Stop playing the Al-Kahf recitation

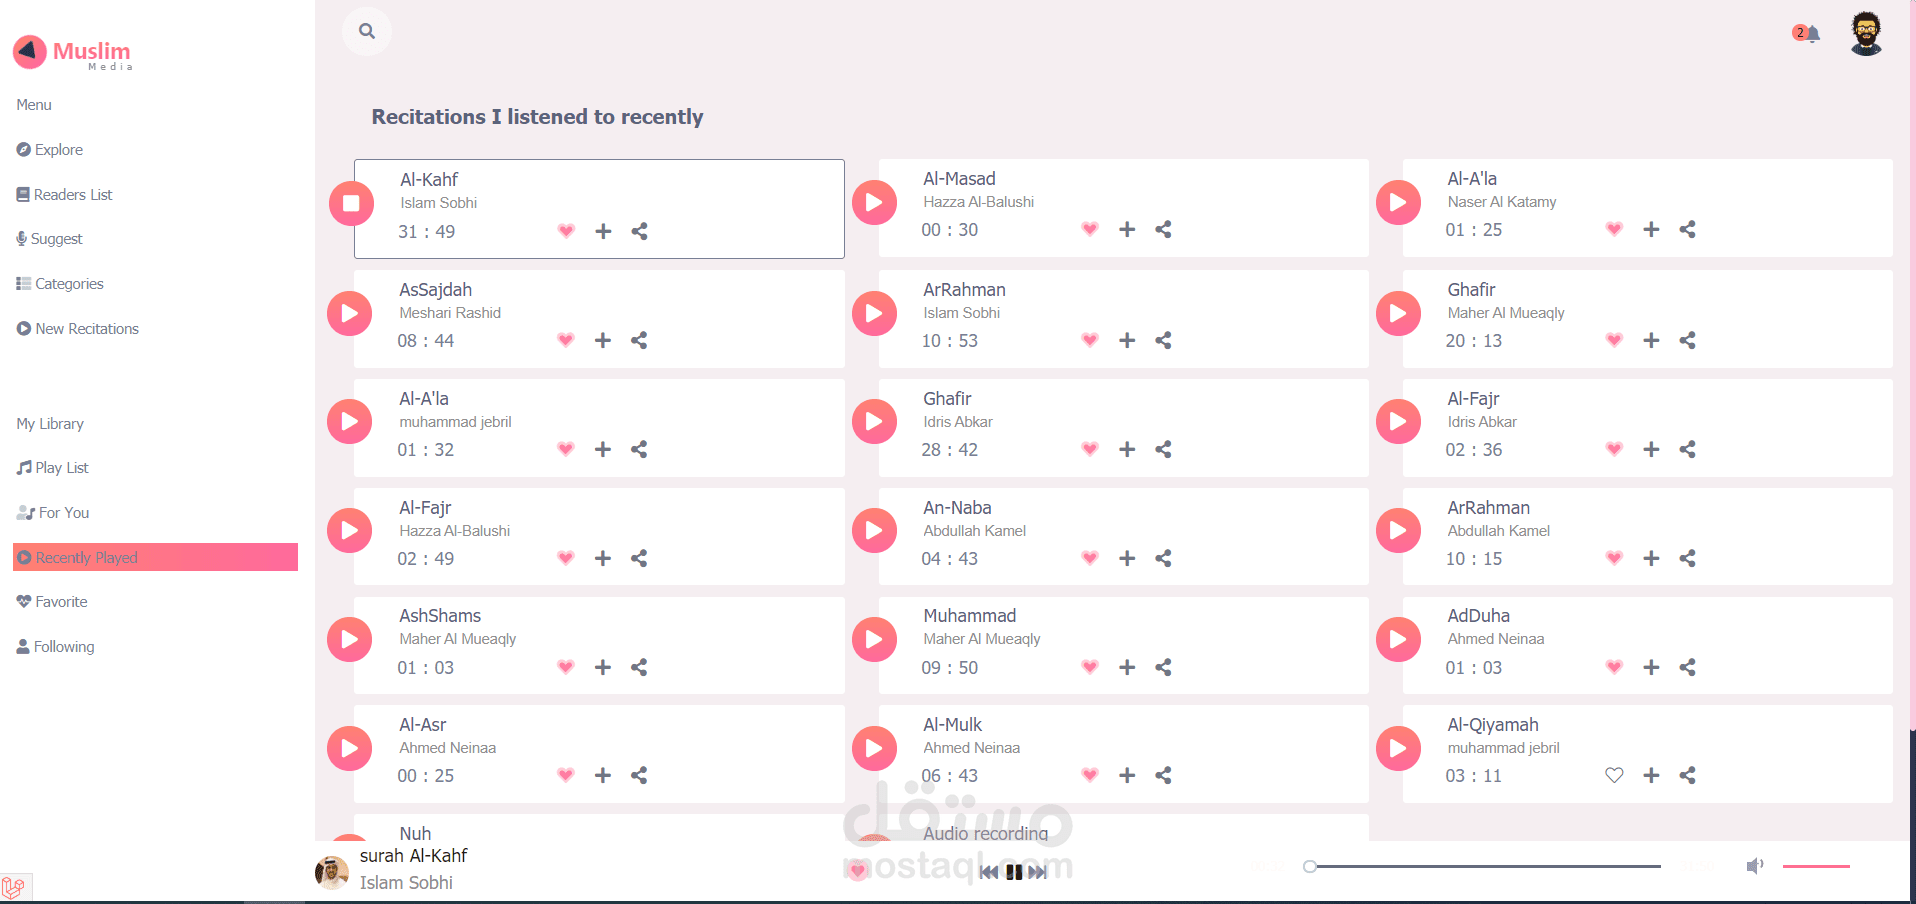351,204
